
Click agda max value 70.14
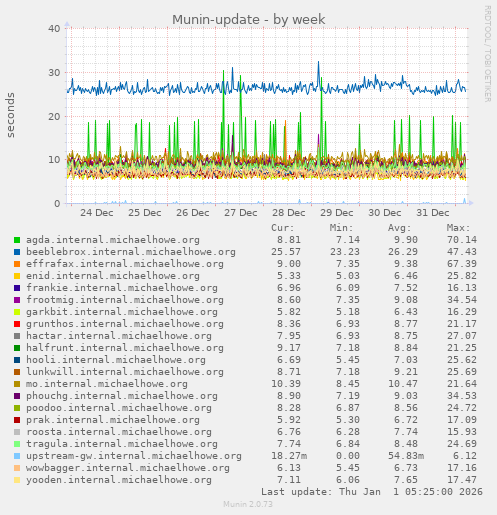[462, 240]
